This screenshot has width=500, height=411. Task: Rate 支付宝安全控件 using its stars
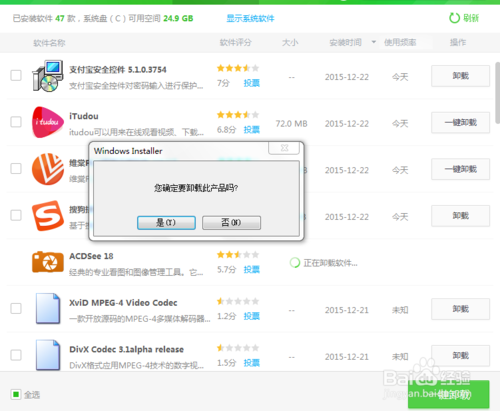coord(238,68)
